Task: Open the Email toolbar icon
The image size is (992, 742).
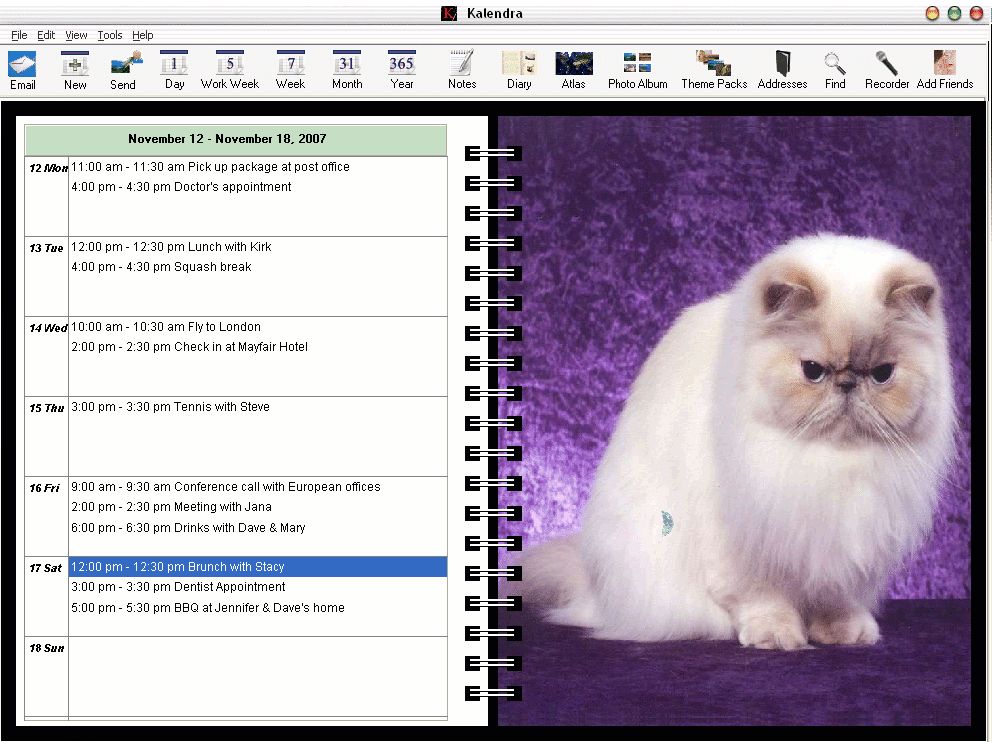Action: pyautogui.click(x=22, y=70)
